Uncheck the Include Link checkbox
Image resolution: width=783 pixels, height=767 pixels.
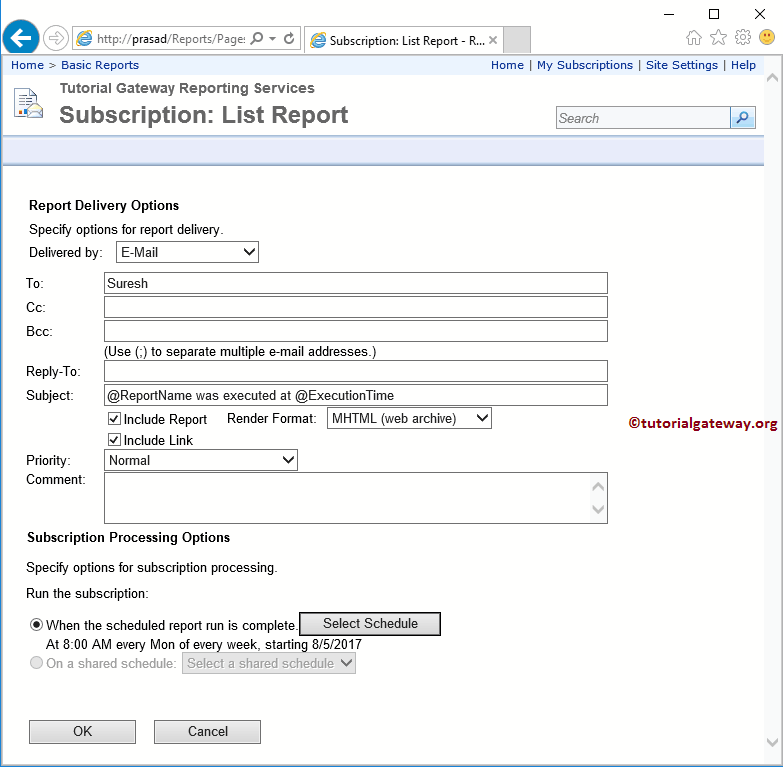point(114,439)
